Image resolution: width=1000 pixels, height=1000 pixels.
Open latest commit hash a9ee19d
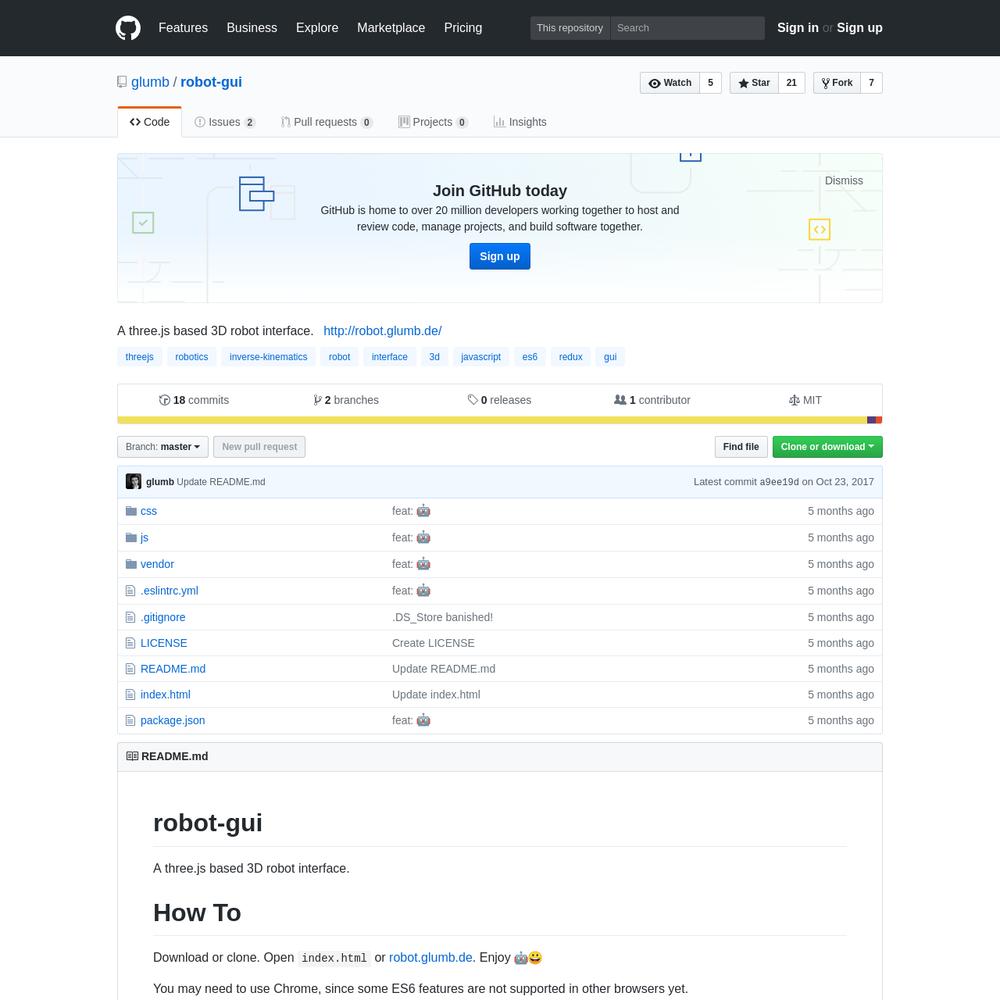779,482
